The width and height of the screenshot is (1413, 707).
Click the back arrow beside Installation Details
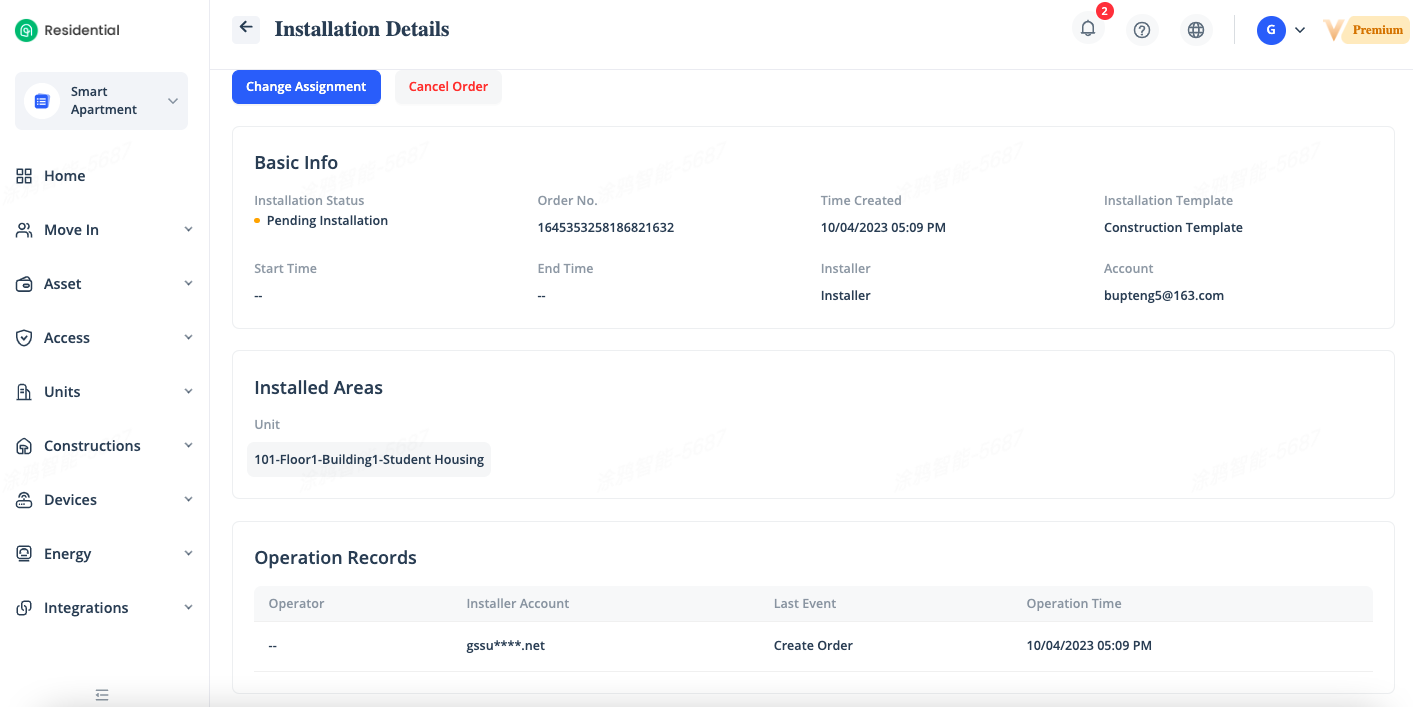[246, 29]
